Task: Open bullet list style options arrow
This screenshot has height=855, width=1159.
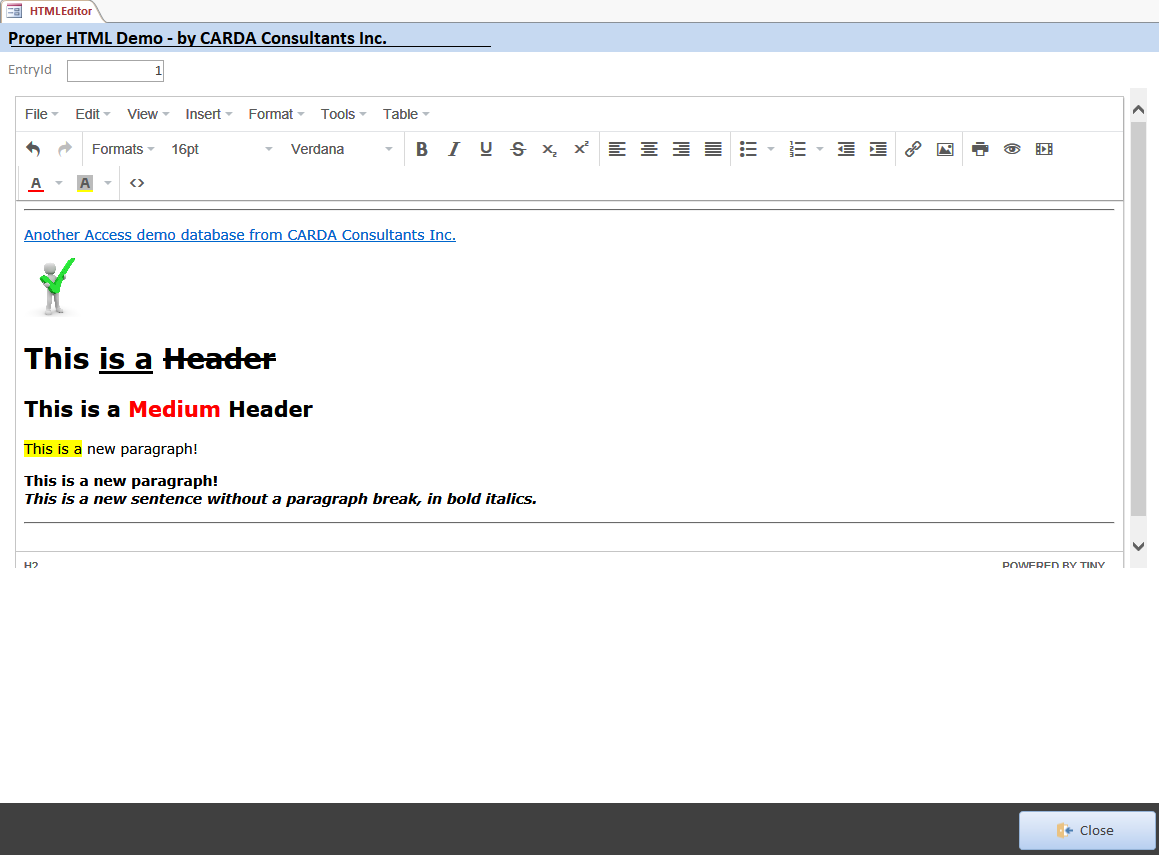Action: [771, 149]
